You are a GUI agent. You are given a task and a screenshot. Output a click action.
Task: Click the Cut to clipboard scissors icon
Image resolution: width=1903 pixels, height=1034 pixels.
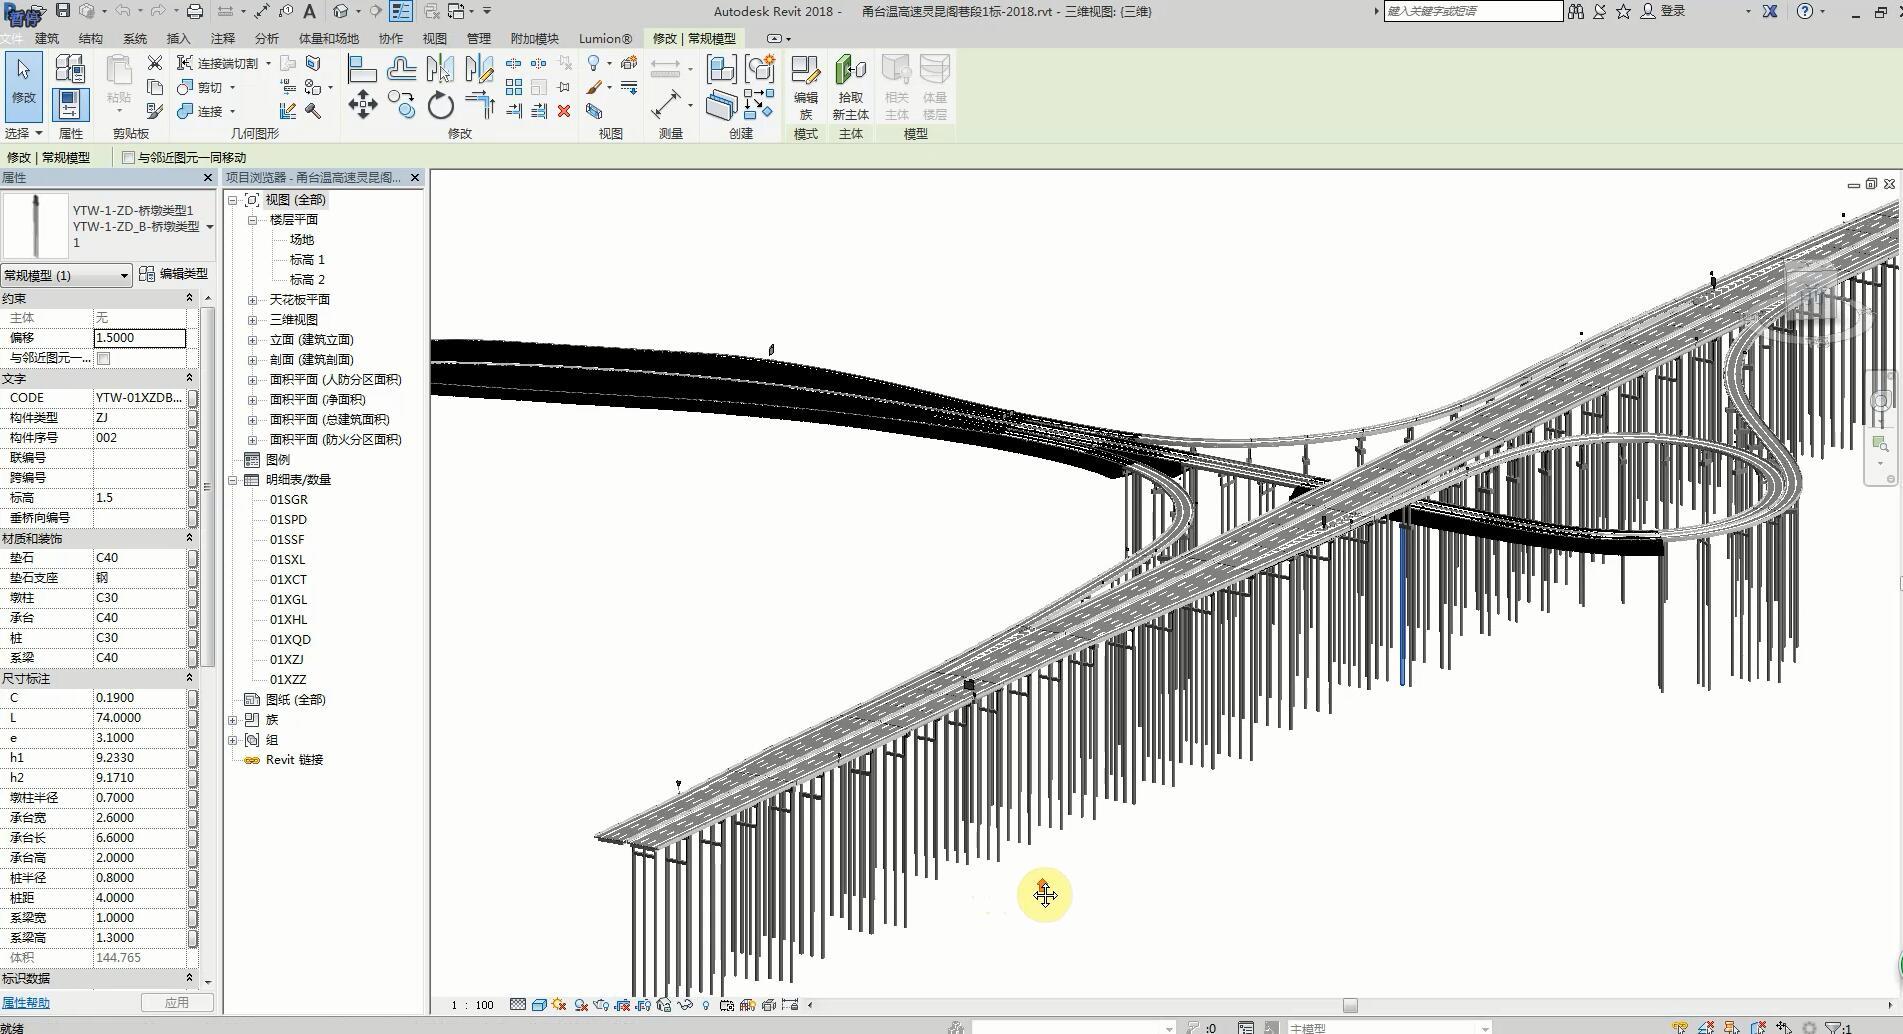tap(154, 63)
